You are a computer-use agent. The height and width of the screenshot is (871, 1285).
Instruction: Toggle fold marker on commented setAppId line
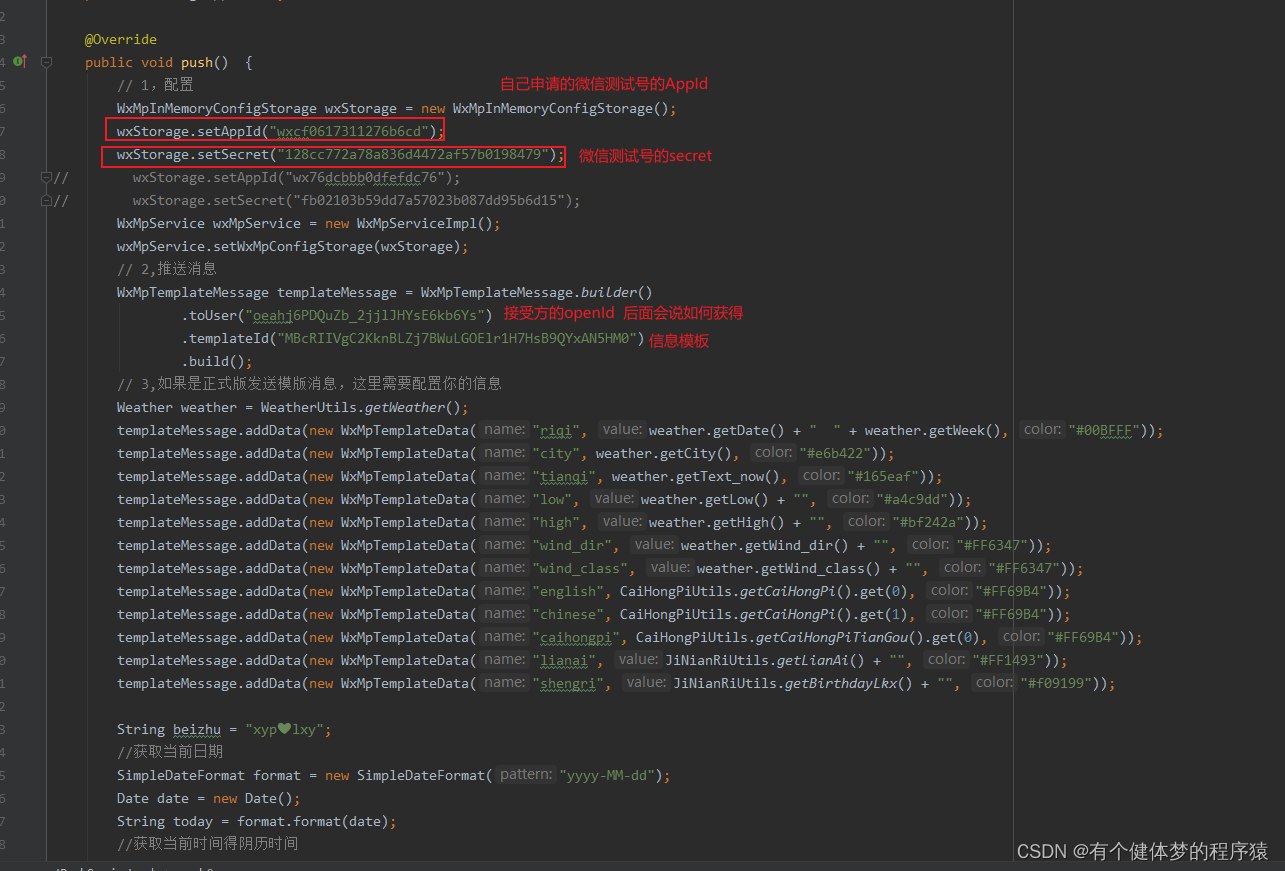tap(46, 177)
